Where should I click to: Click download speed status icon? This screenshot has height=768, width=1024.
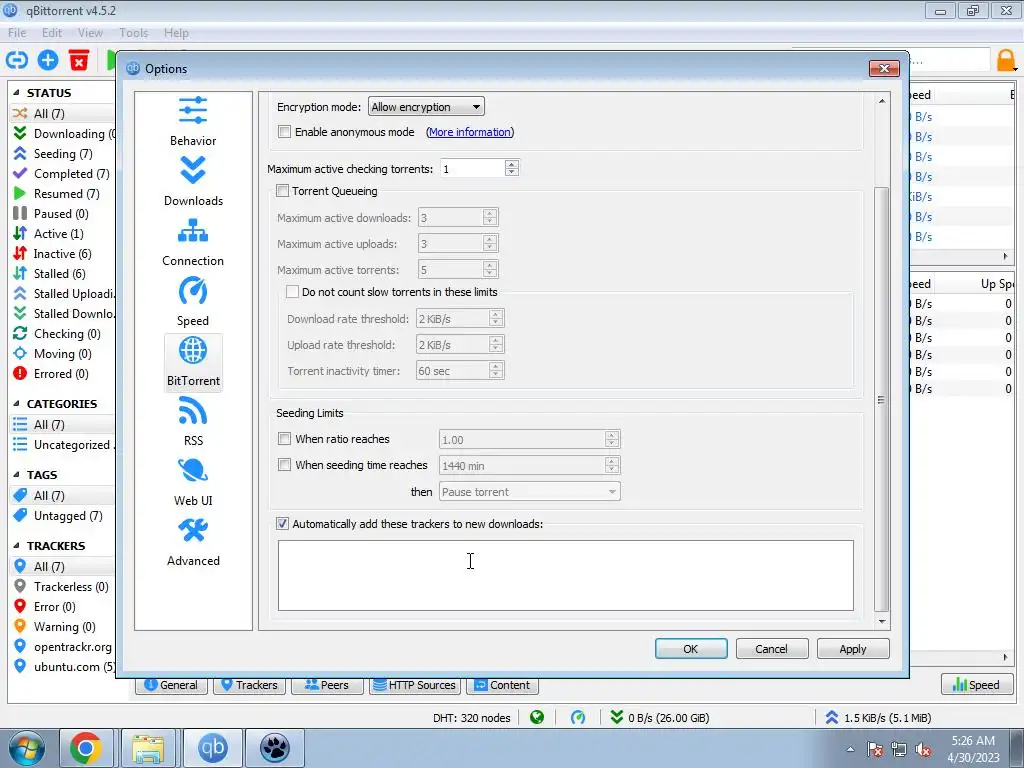point(616,718)
